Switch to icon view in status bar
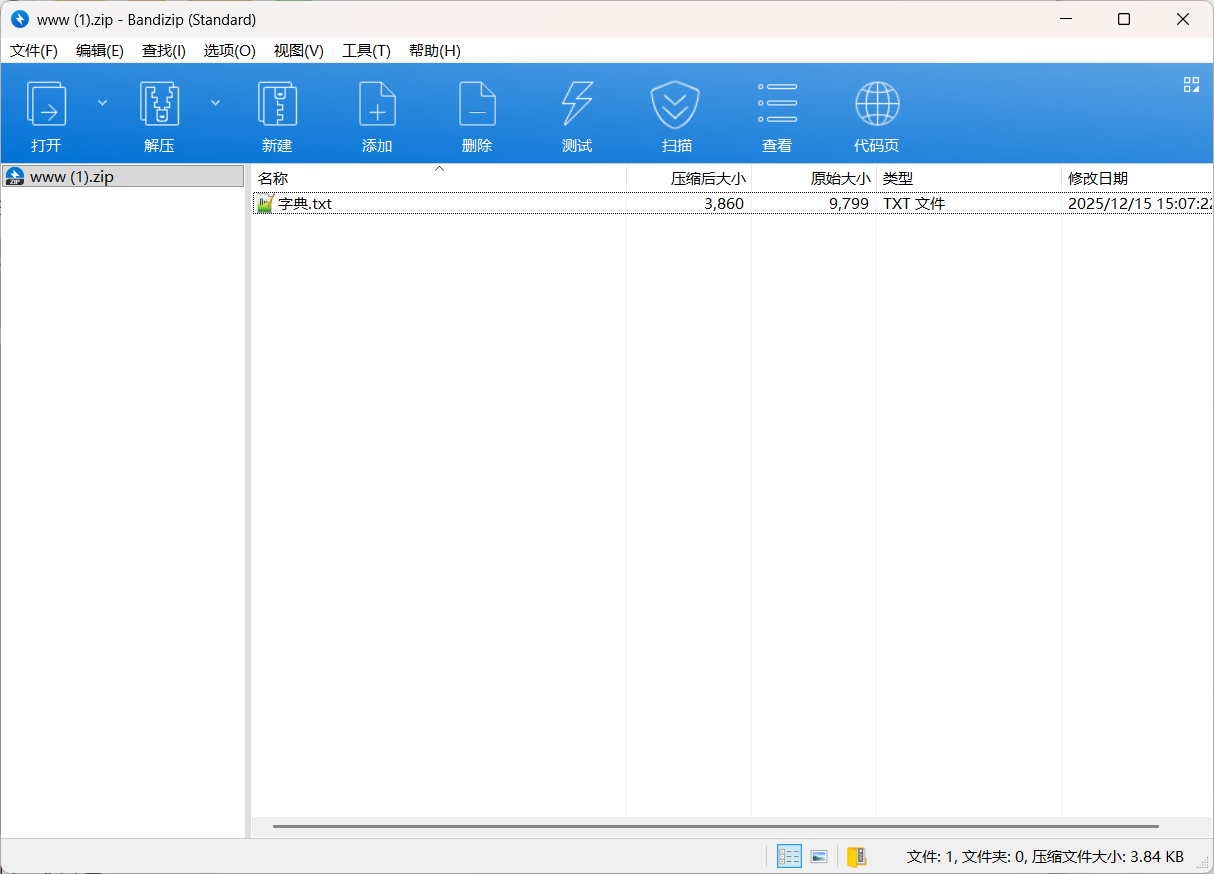 click(x=819, y=856)
